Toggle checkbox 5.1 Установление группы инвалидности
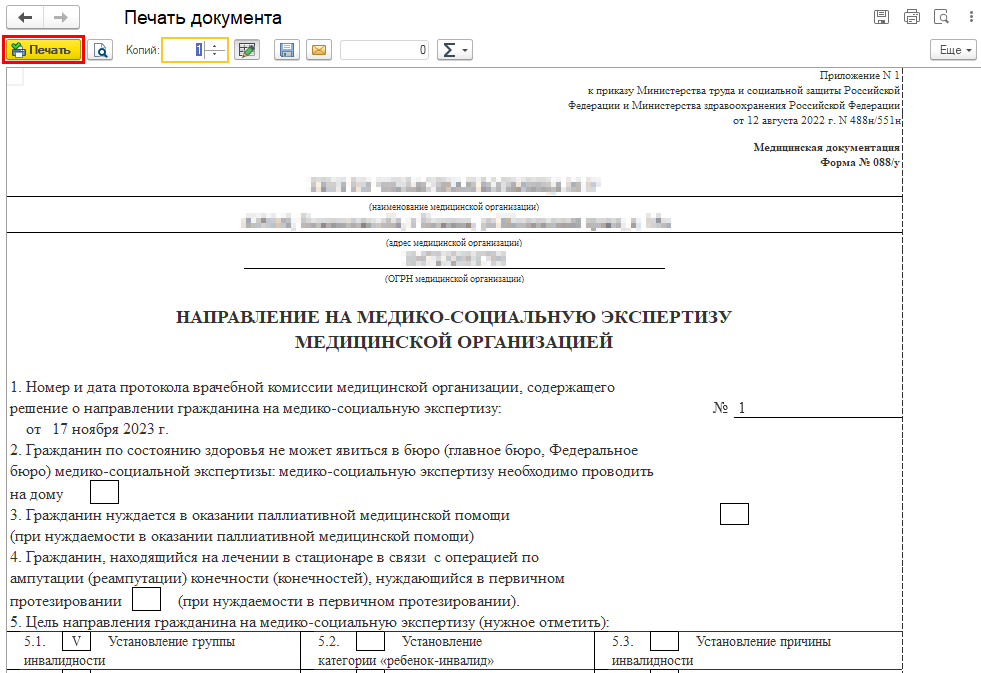The height and width of the screenshot is (673, 981). coord(76,641)
